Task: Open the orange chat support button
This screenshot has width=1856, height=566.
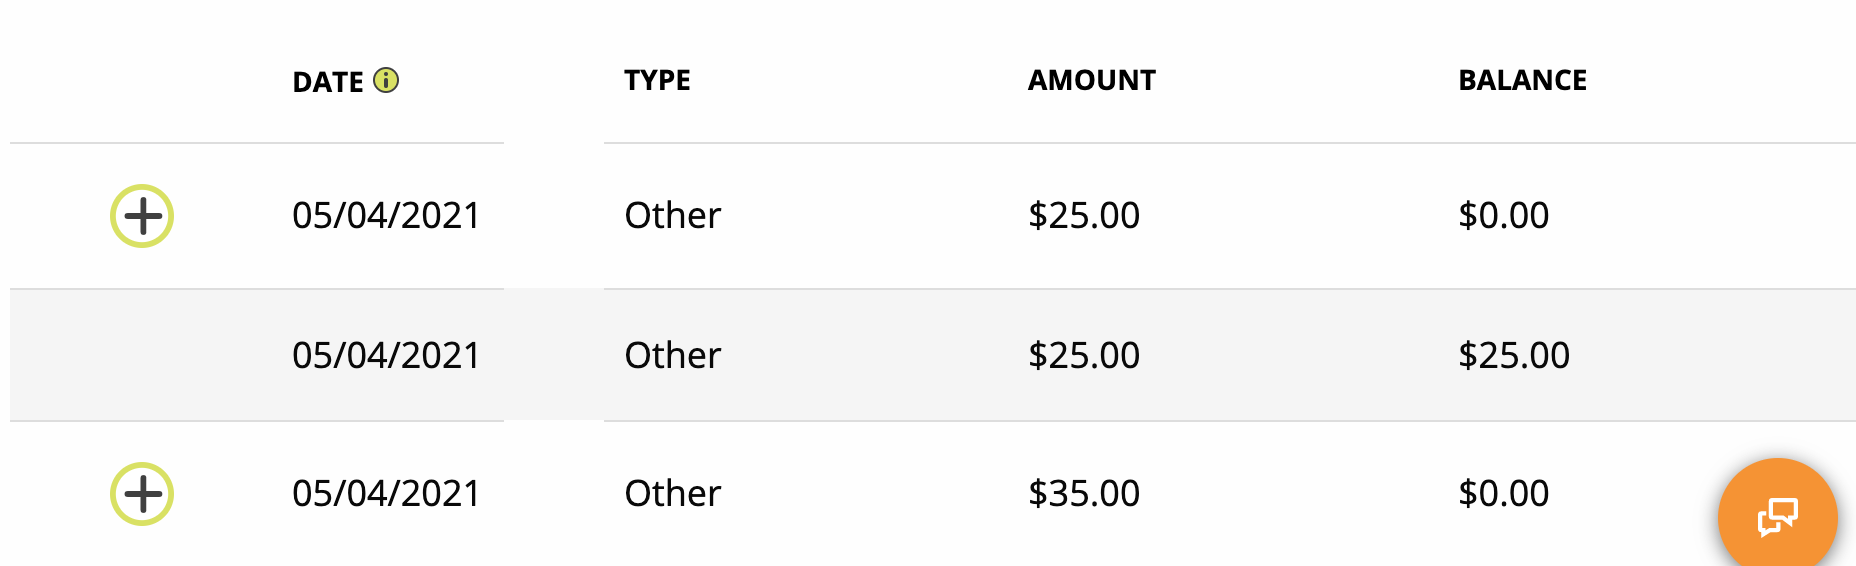Action: pyautogui.click(x=1777, y=517)
